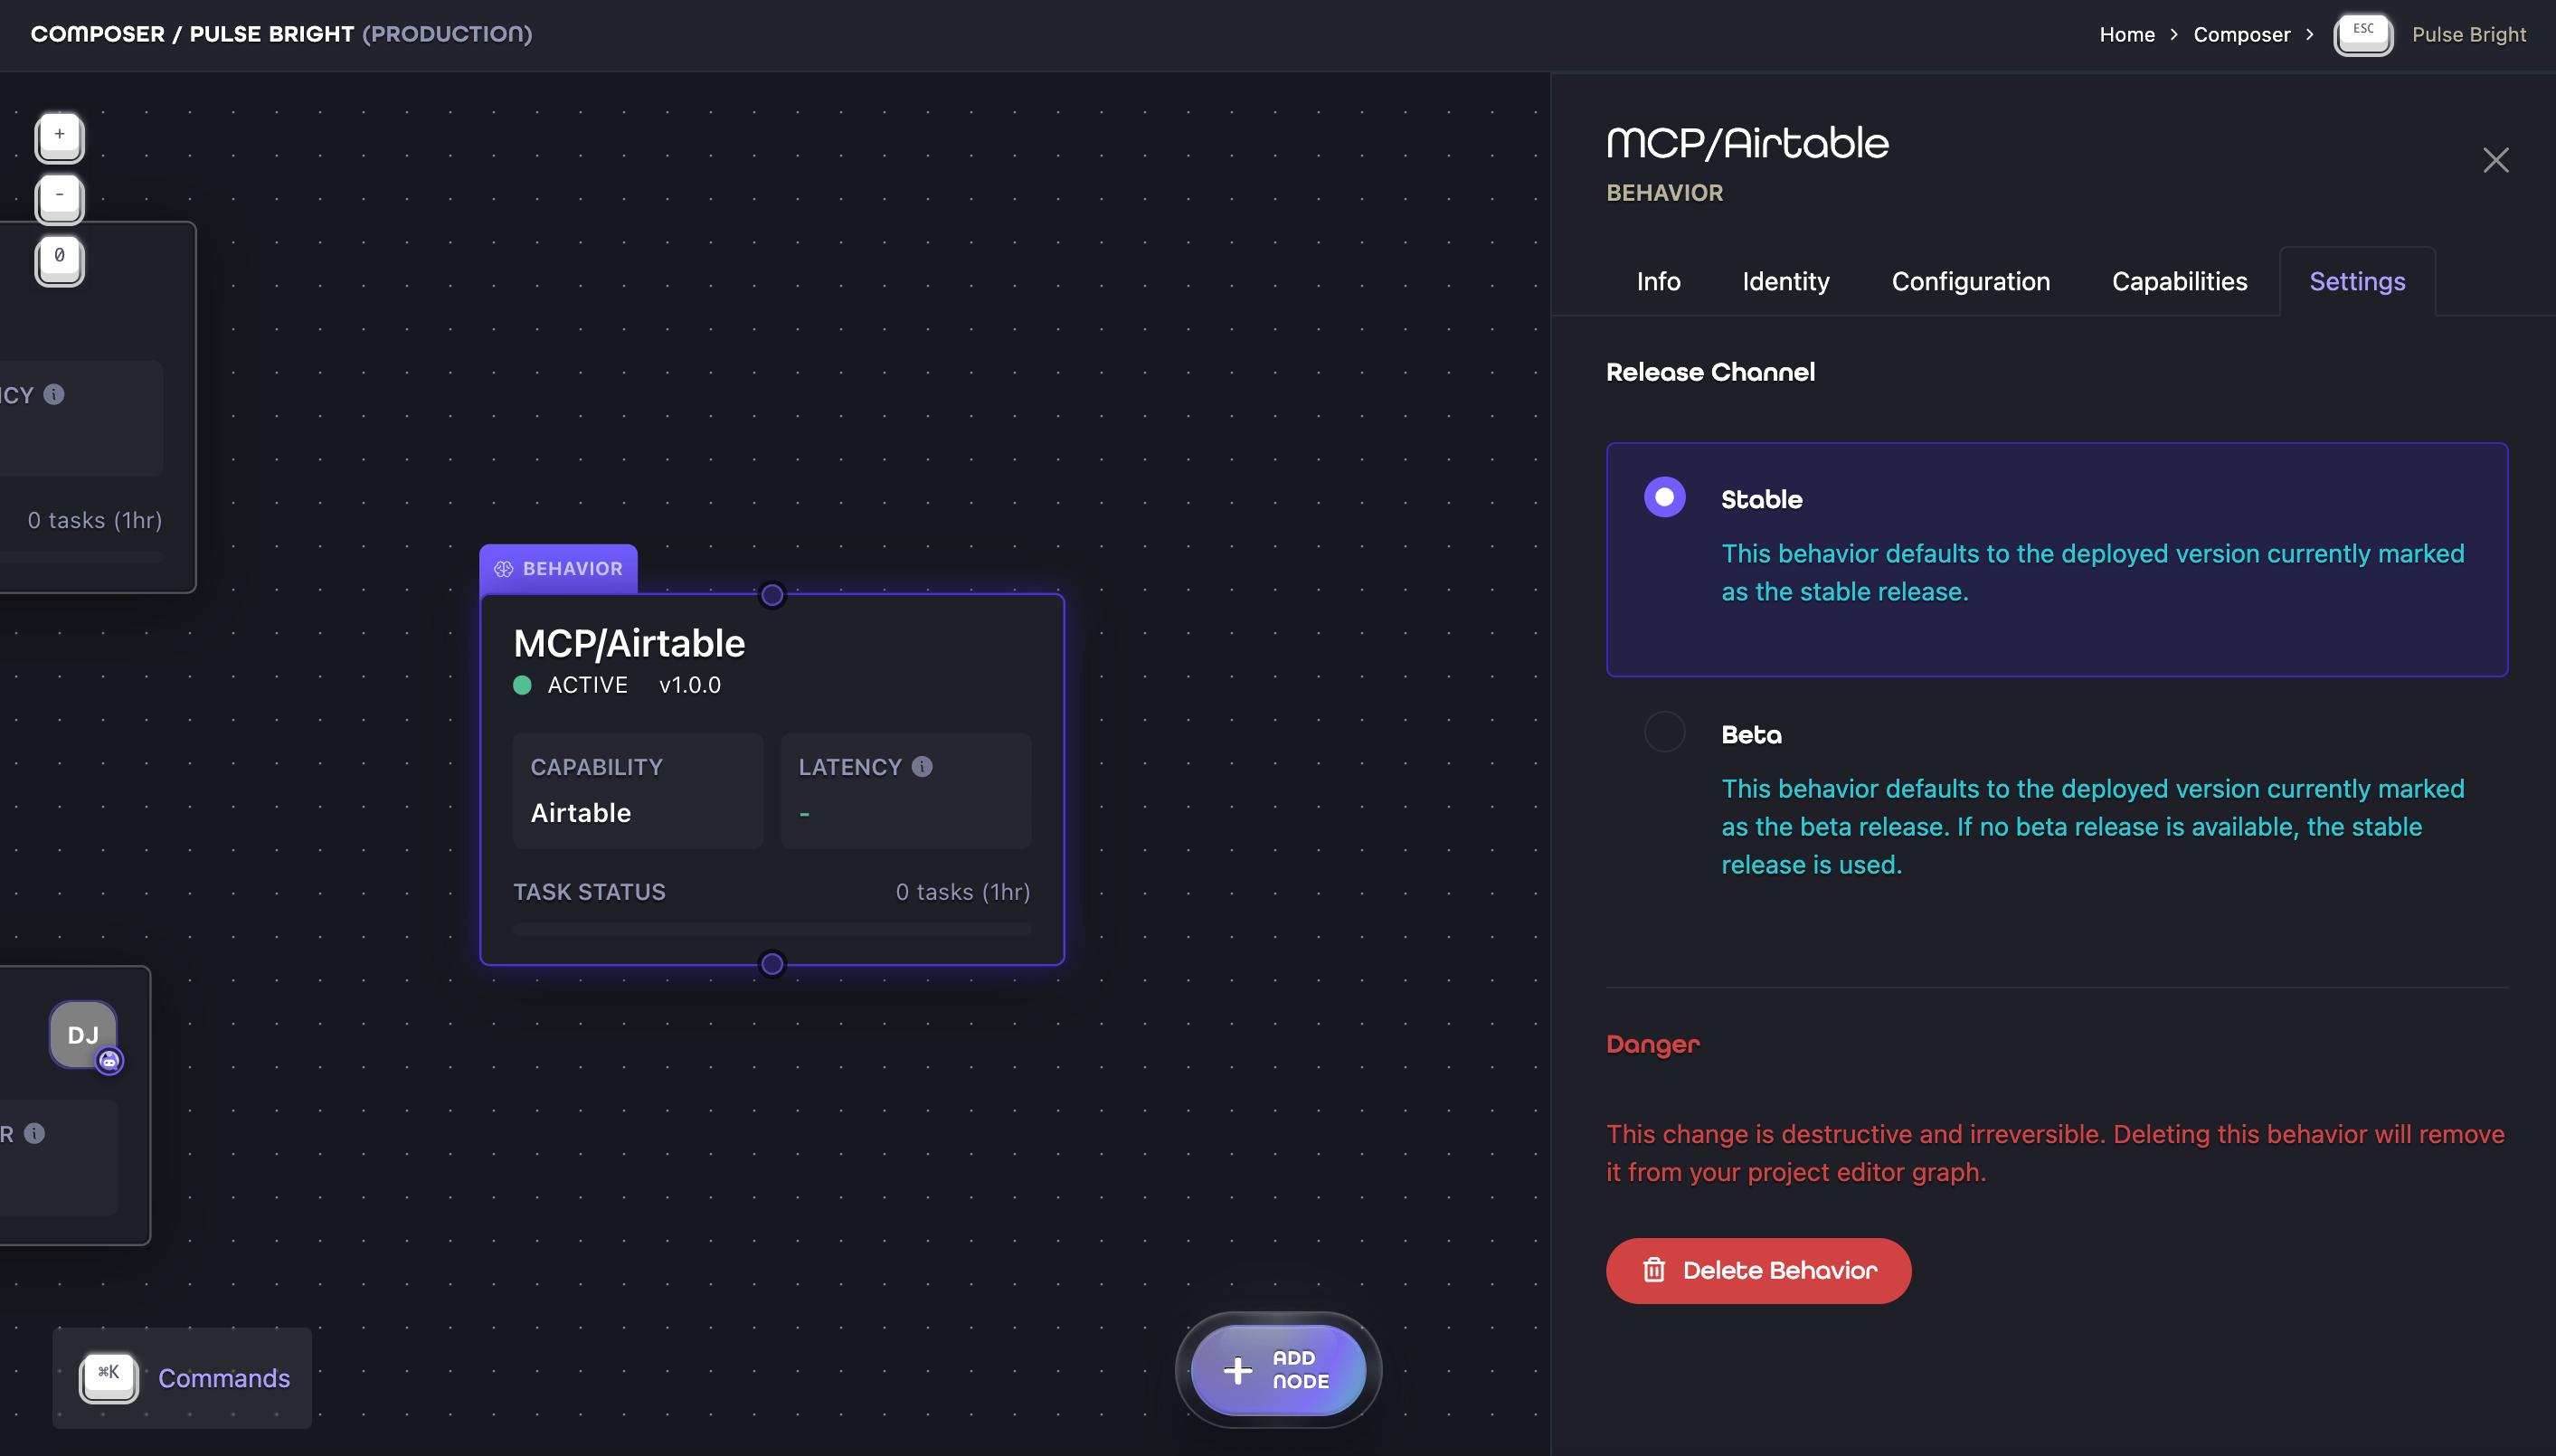Viewport: 2556px width, 1456px height.
Task: Click Pulse Bright breadcrumb
Action: [x=2468, y=34]
